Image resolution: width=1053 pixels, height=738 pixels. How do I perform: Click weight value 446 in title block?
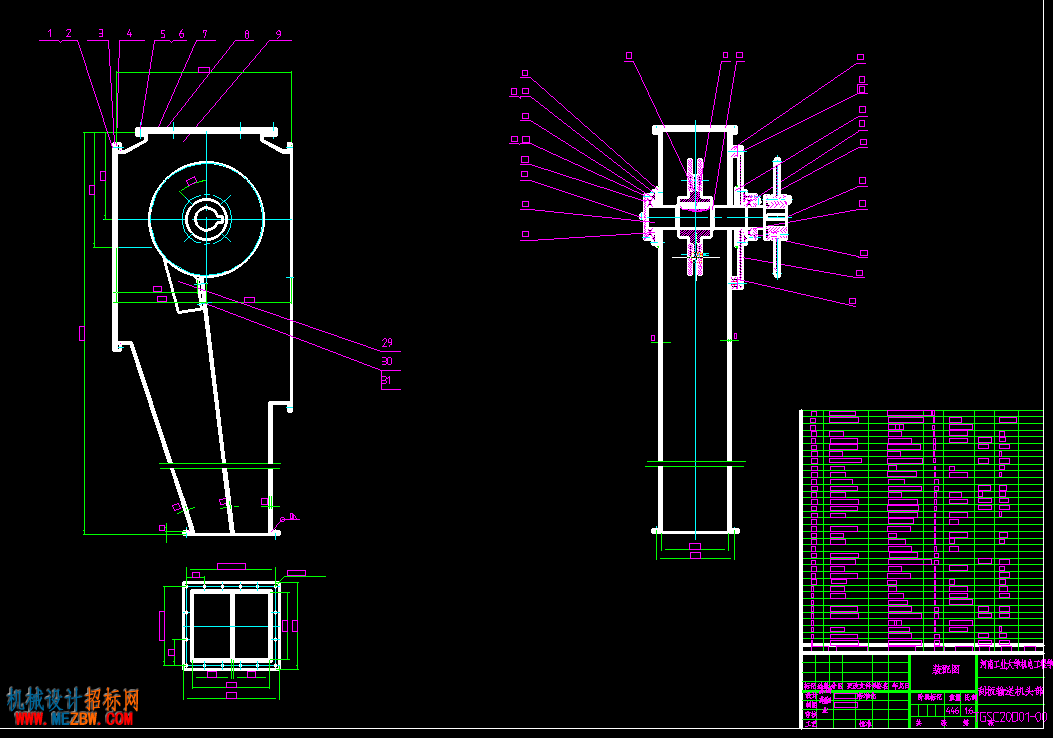[x=952, y=710]
